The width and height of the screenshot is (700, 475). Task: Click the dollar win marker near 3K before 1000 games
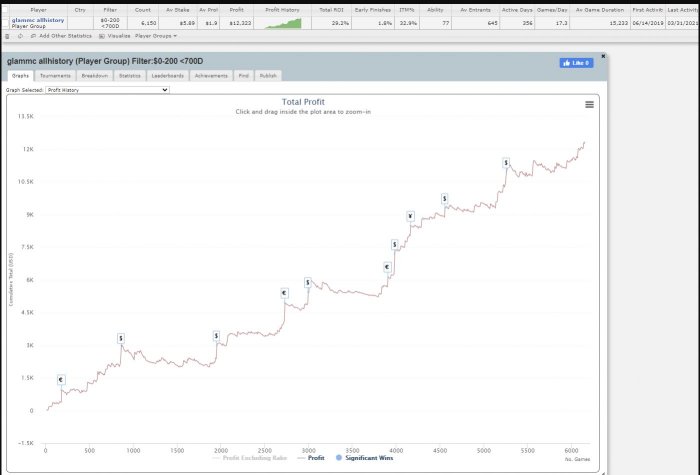(121, 338)
